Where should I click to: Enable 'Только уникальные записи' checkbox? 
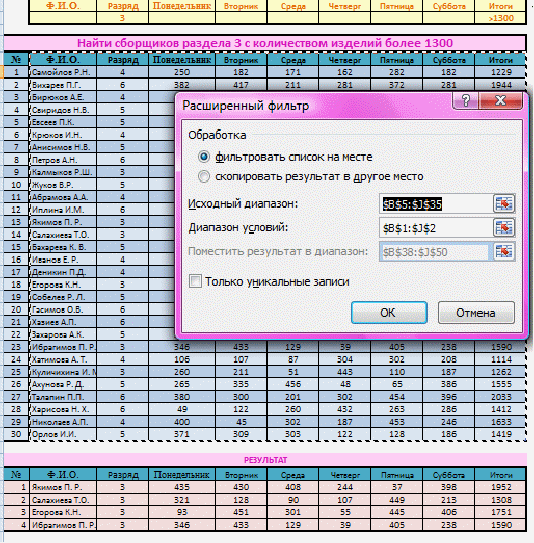[x=195, y=281]
